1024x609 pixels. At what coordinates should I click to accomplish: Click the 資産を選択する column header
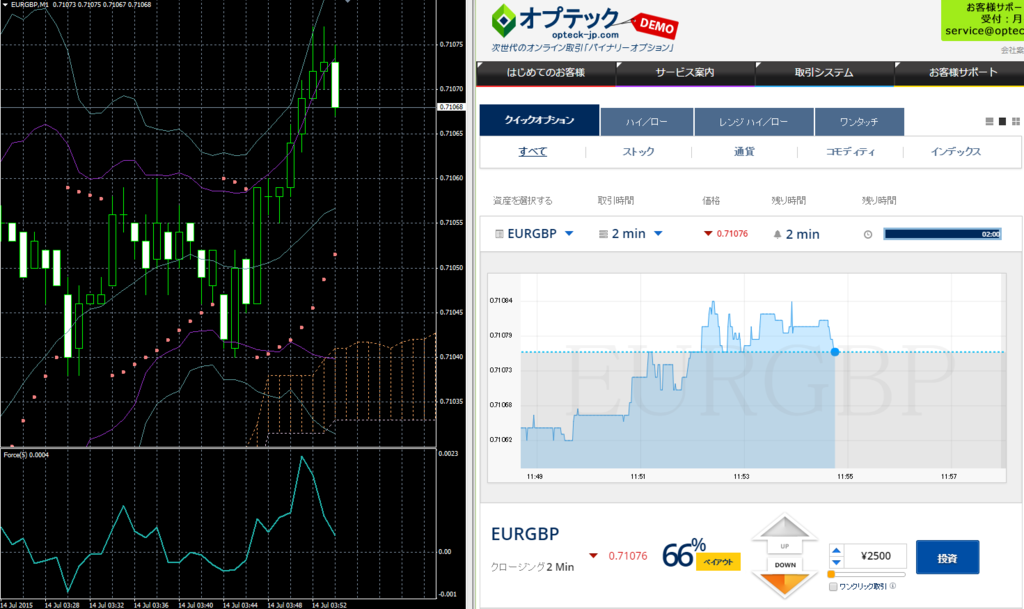522,200
